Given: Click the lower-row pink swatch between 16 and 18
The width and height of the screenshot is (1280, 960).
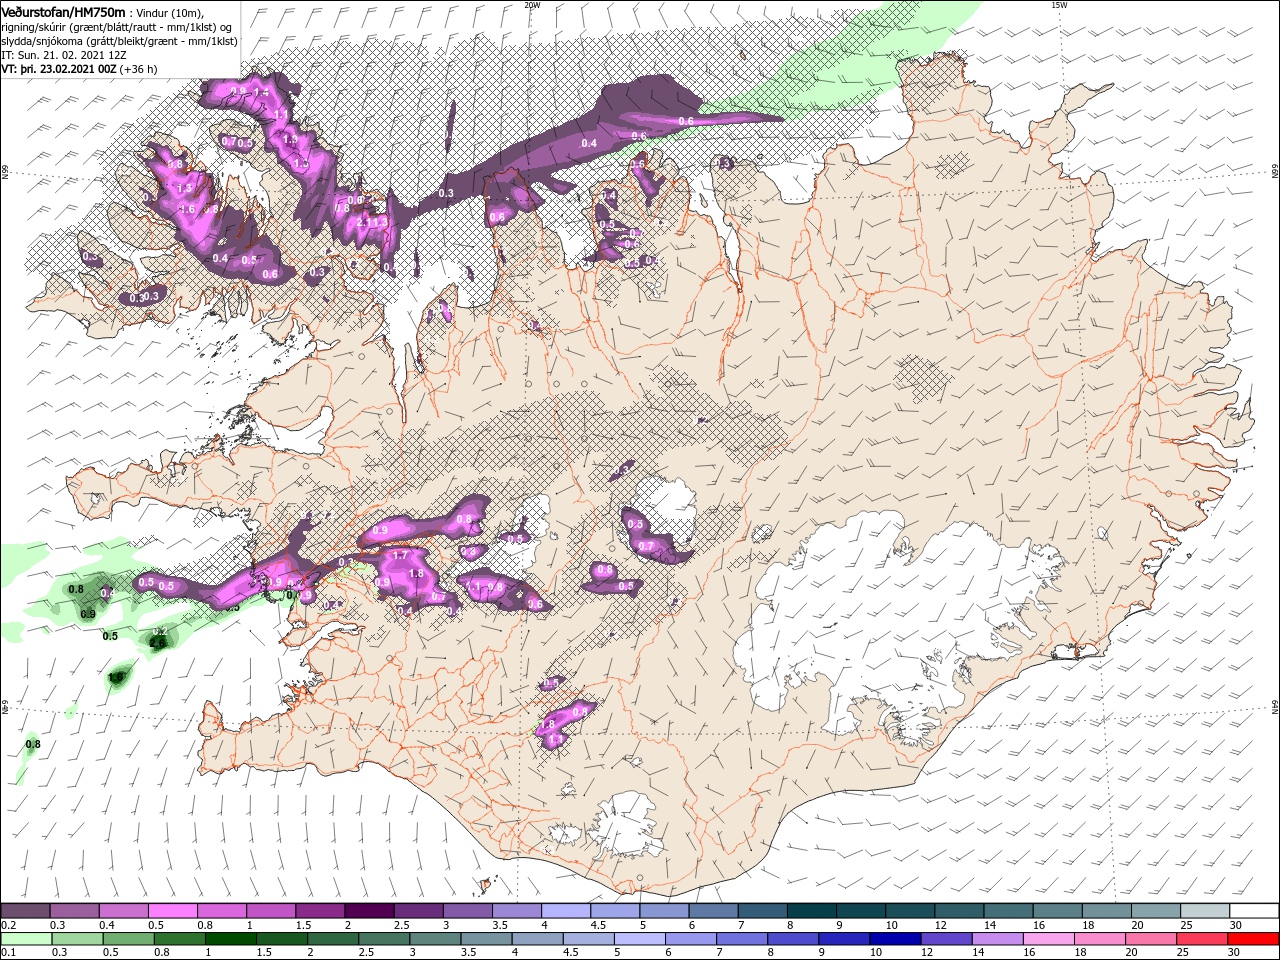Looking at the screenshot, I should pos(1049,939).
